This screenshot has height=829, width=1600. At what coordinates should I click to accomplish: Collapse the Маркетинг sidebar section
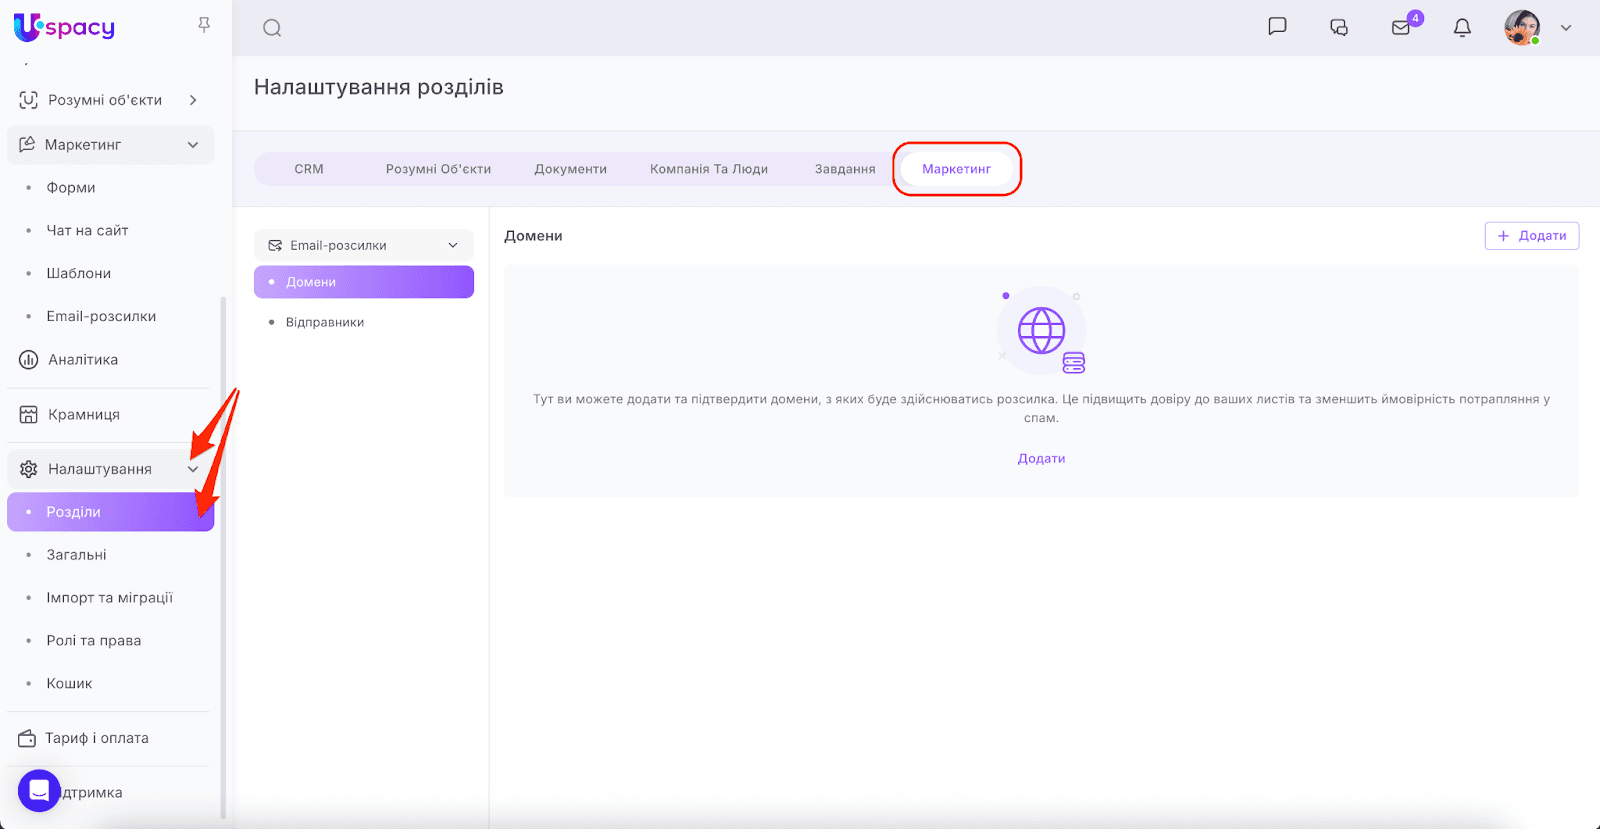193,145
